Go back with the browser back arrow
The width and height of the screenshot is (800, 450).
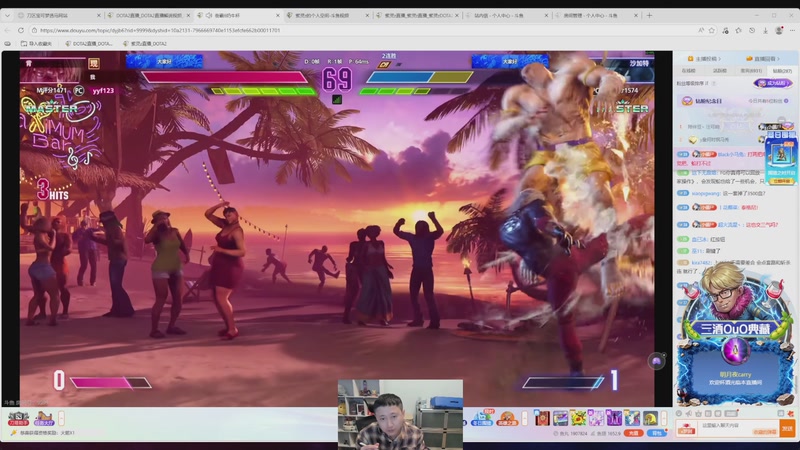(x=7, y=30)
